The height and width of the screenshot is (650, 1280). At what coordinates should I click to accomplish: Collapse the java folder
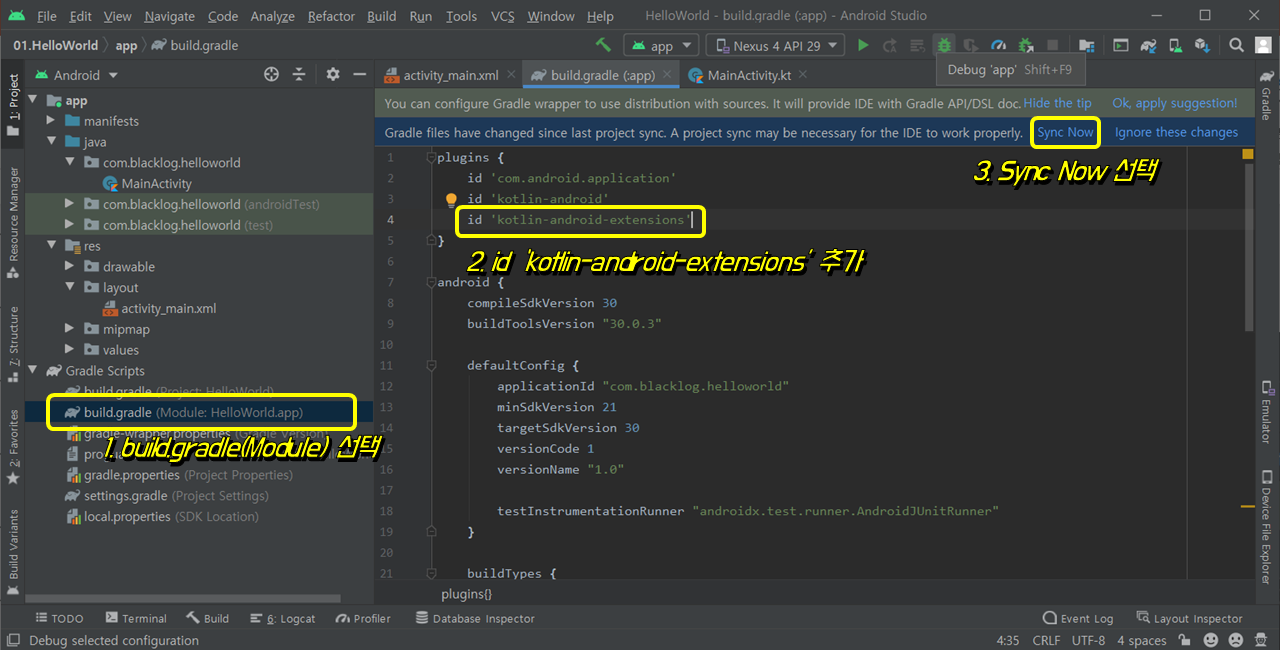point(51,142)
